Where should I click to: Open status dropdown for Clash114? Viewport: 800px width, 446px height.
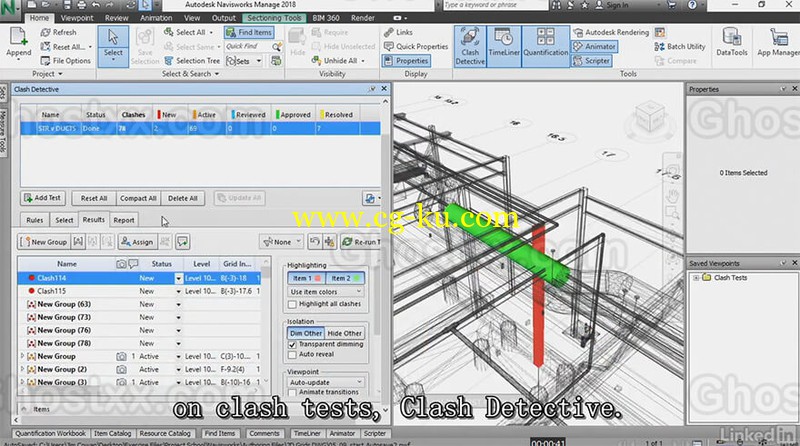(x=178, y=279)
